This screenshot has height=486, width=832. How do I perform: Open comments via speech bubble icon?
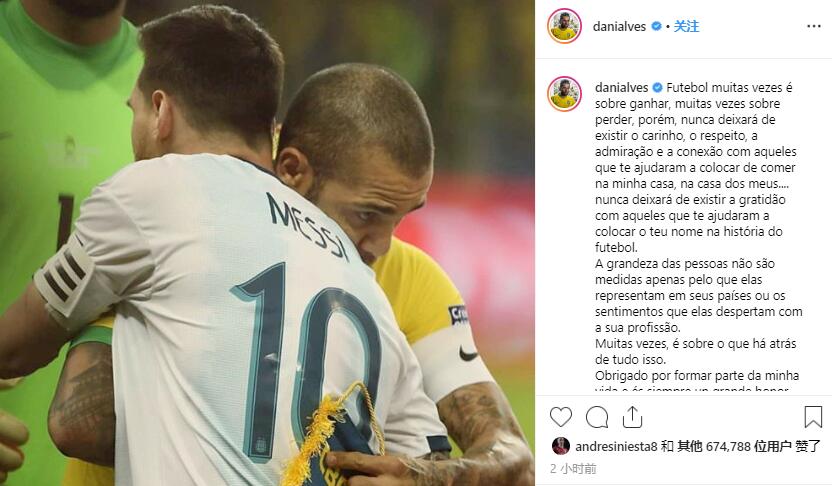pyautogui.click(x=597, y=417)
